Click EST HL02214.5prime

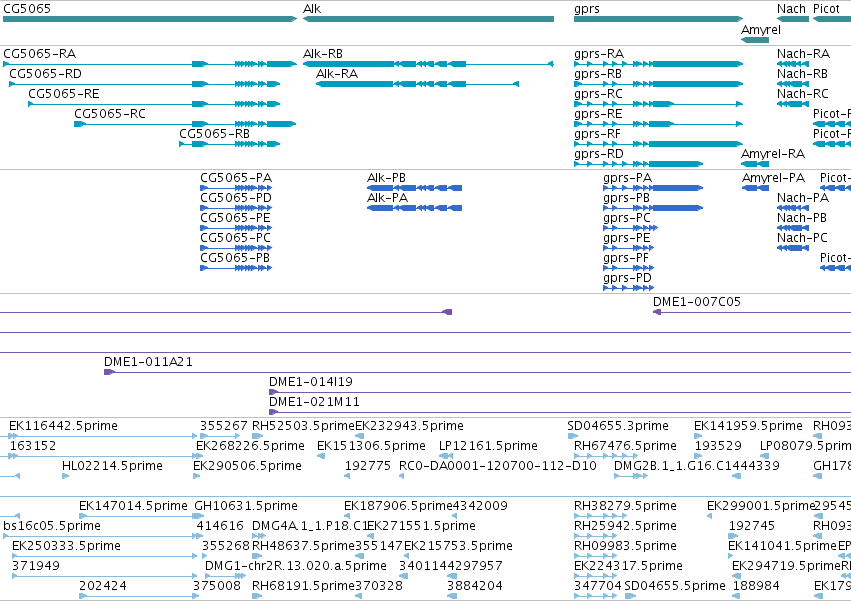coord(112,466)
